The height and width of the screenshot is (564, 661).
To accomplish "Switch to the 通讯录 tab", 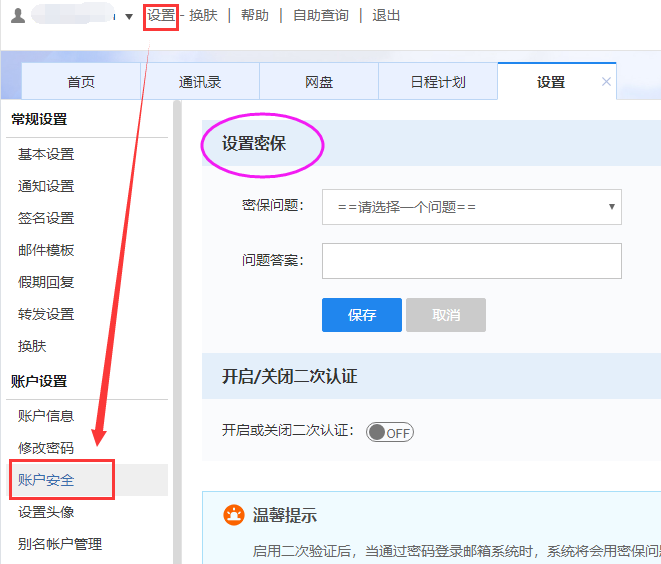I will [x=200, y=82].
